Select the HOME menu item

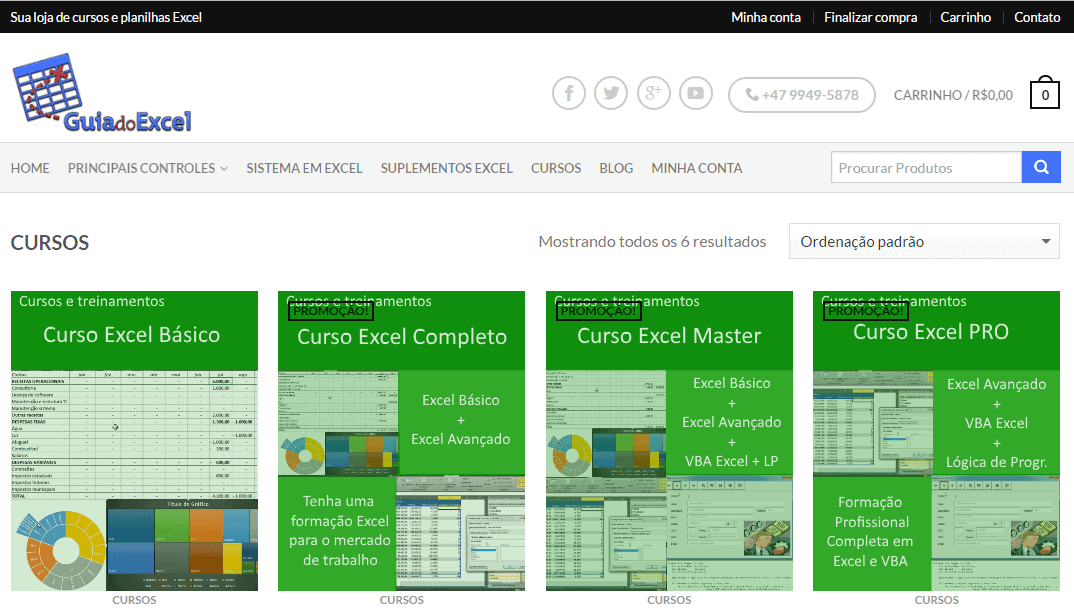point(29,168)
